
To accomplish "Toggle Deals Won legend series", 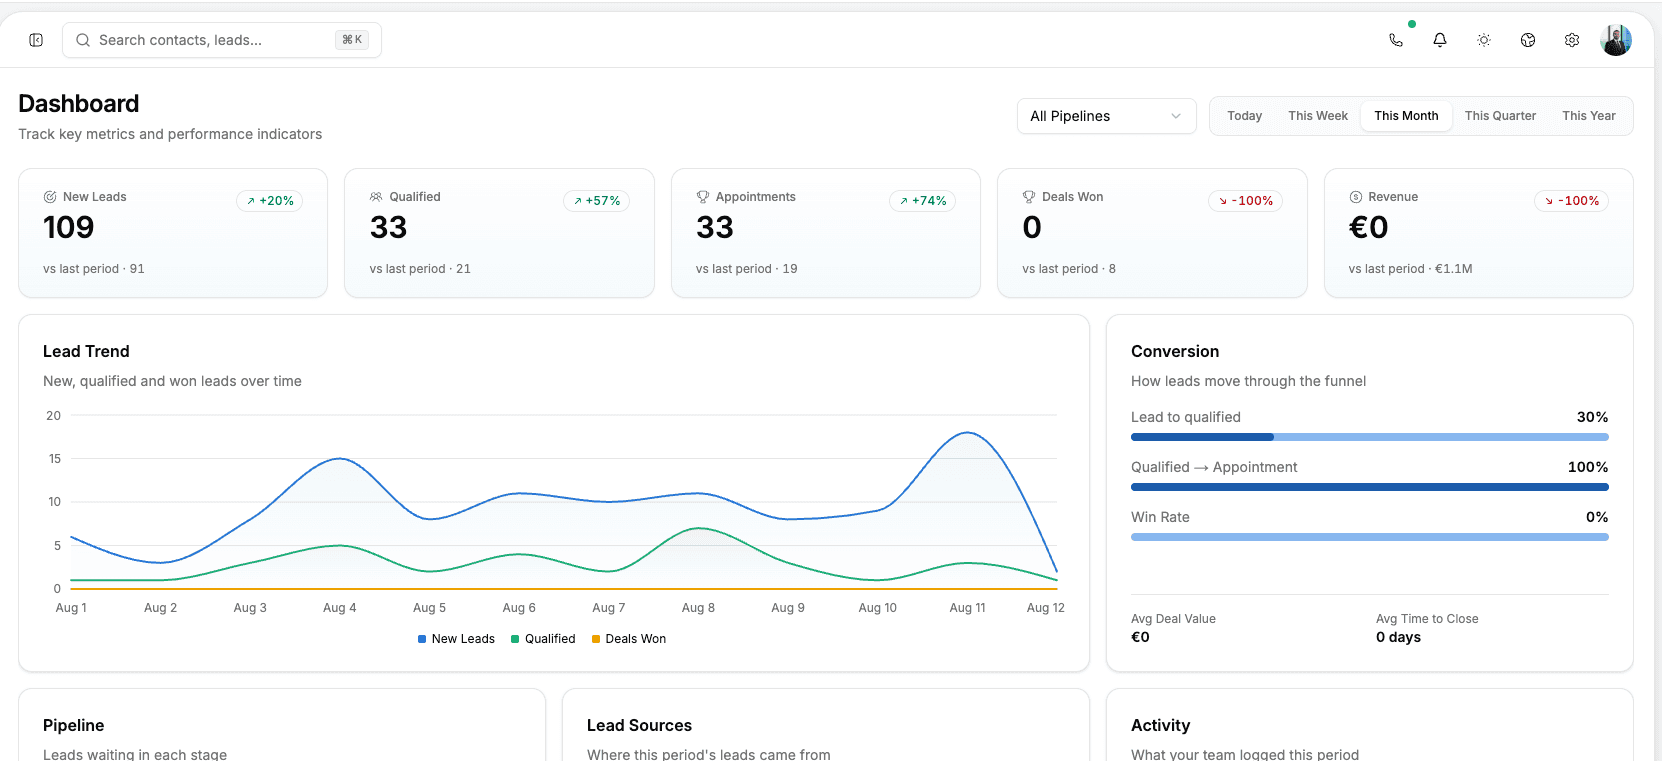I will click(x=629, y=639).
